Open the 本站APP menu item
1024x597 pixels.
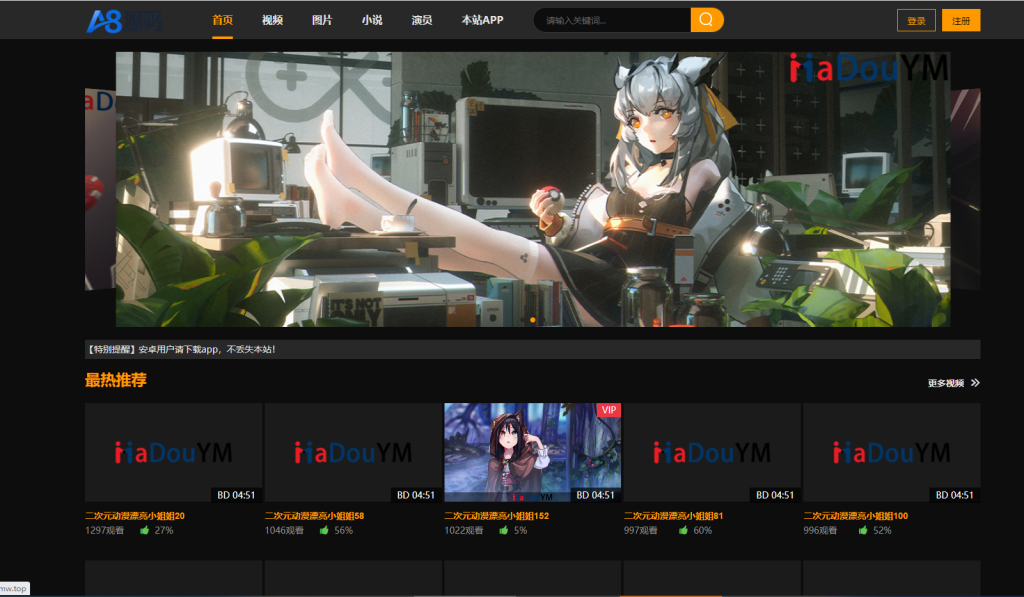pyautogui.click(x=482, y=20)
